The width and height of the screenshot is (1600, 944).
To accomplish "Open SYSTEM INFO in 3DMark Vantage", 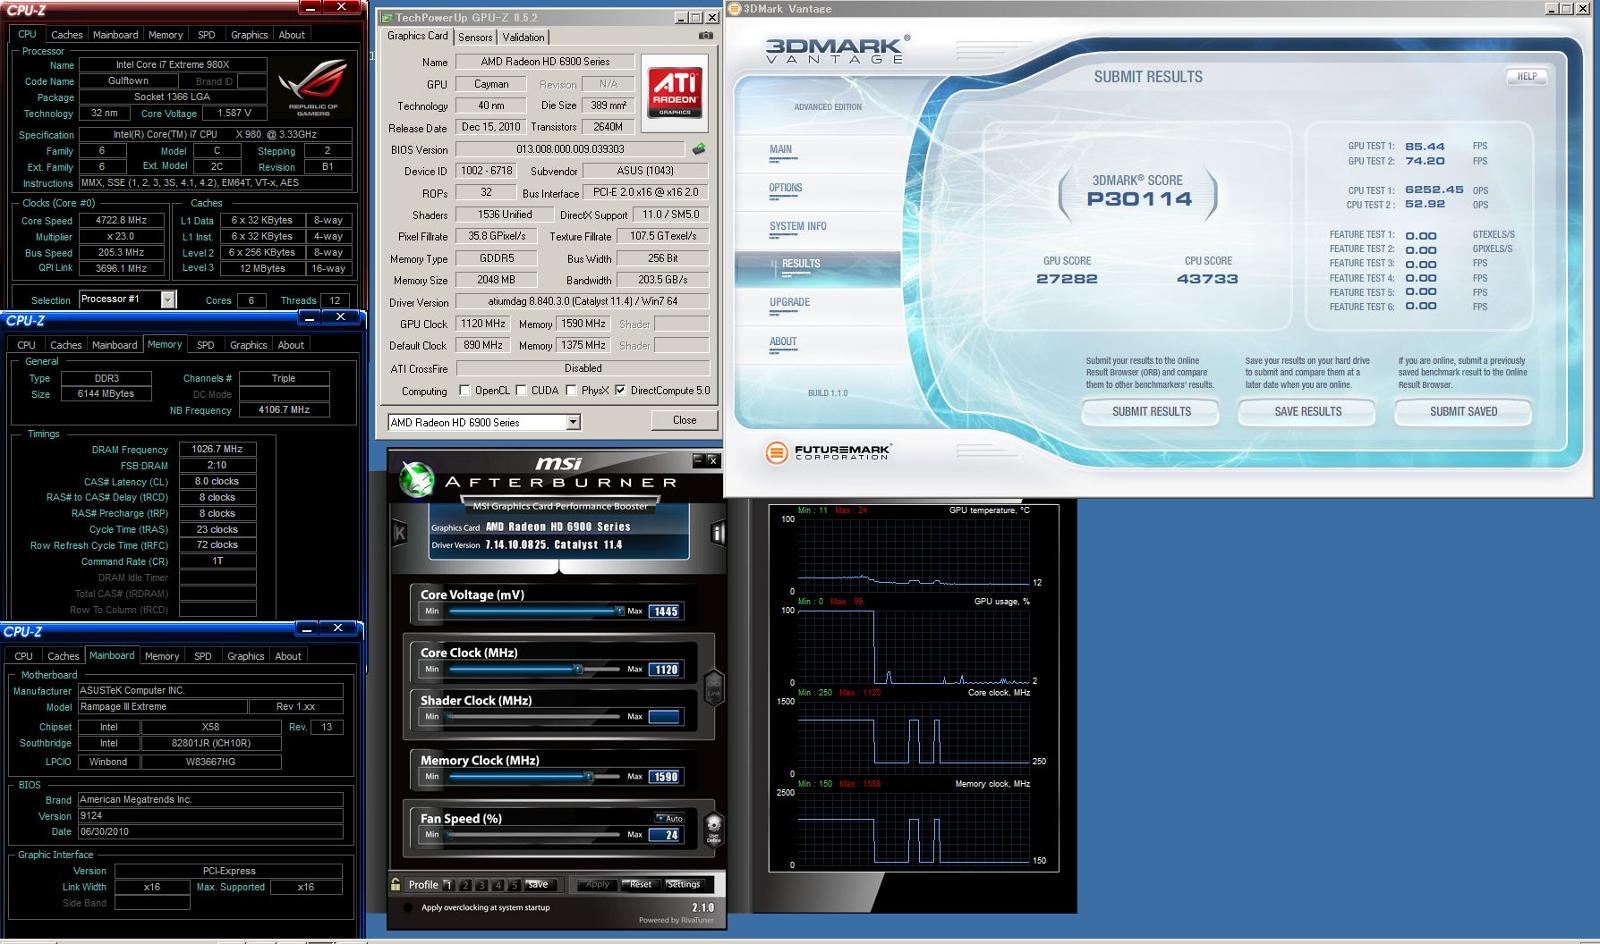I will click(x=798, y=226).
